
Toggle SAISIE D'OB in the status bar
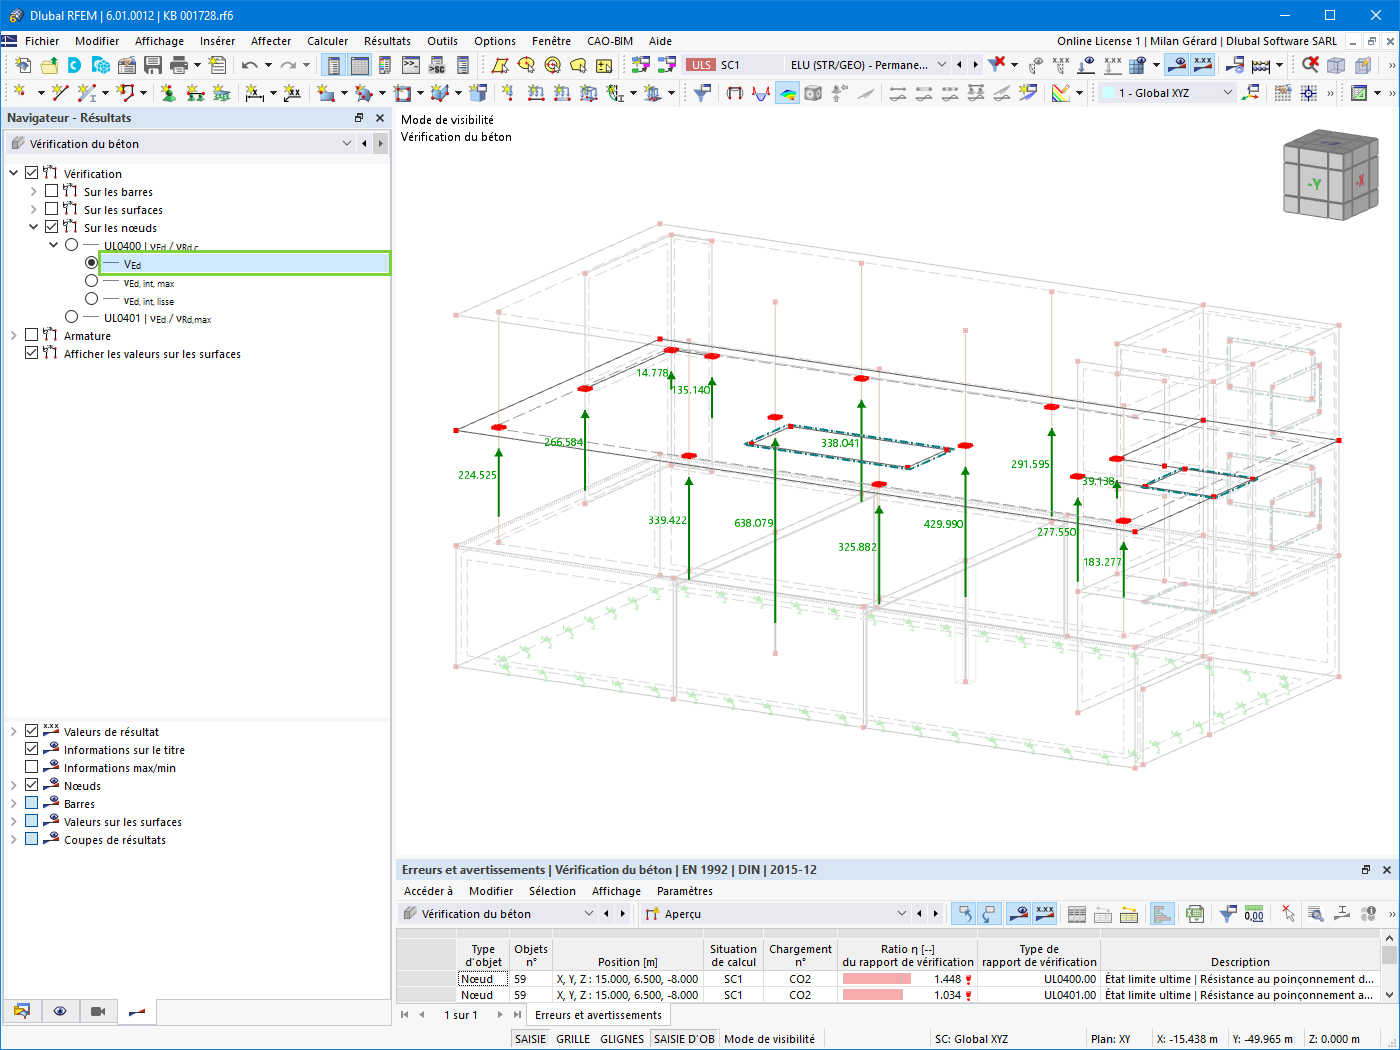(x=684, y=1039)
